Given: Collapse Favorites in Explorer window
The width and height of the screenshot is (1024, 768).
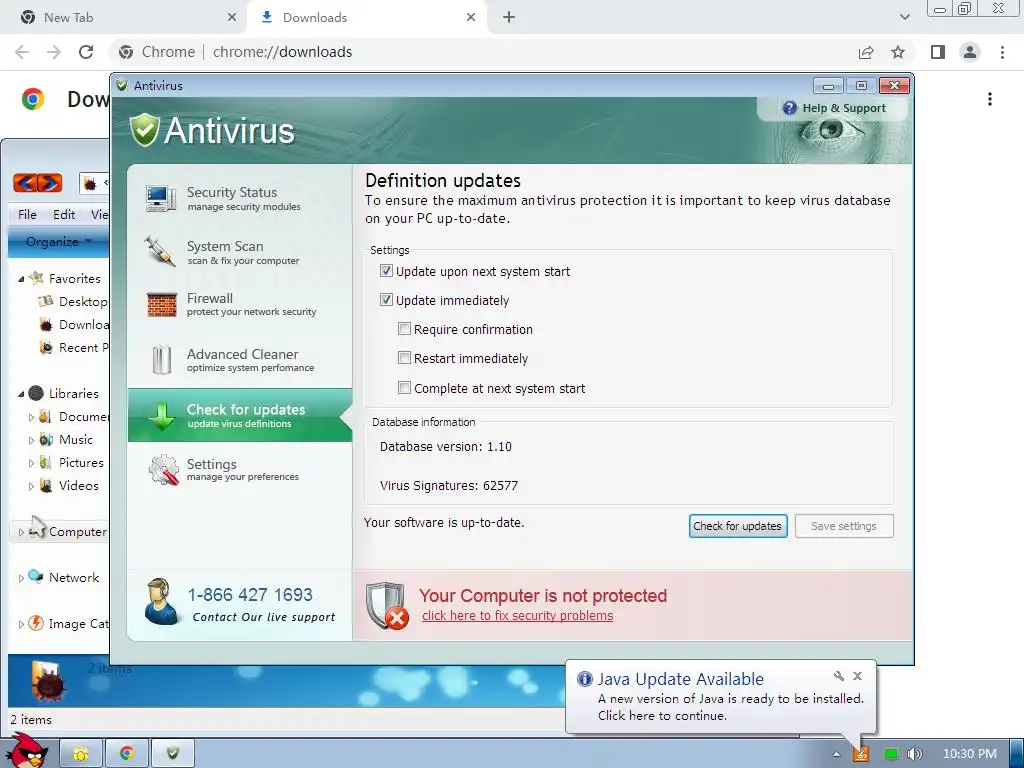Looking at the screenshot, I should click(x=21, y=279).
